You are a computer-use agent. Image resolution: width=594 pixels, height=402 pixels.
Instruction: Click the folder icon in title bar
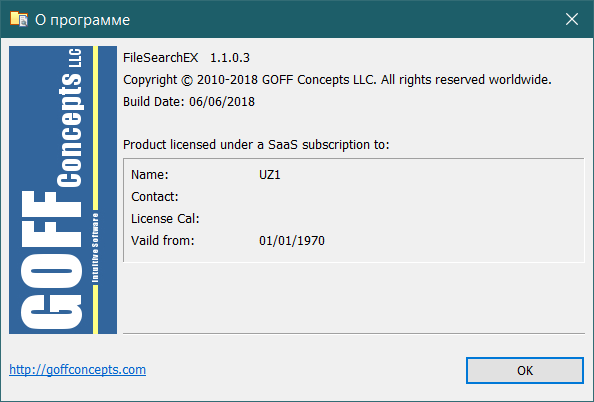click(x=19, y=19)
